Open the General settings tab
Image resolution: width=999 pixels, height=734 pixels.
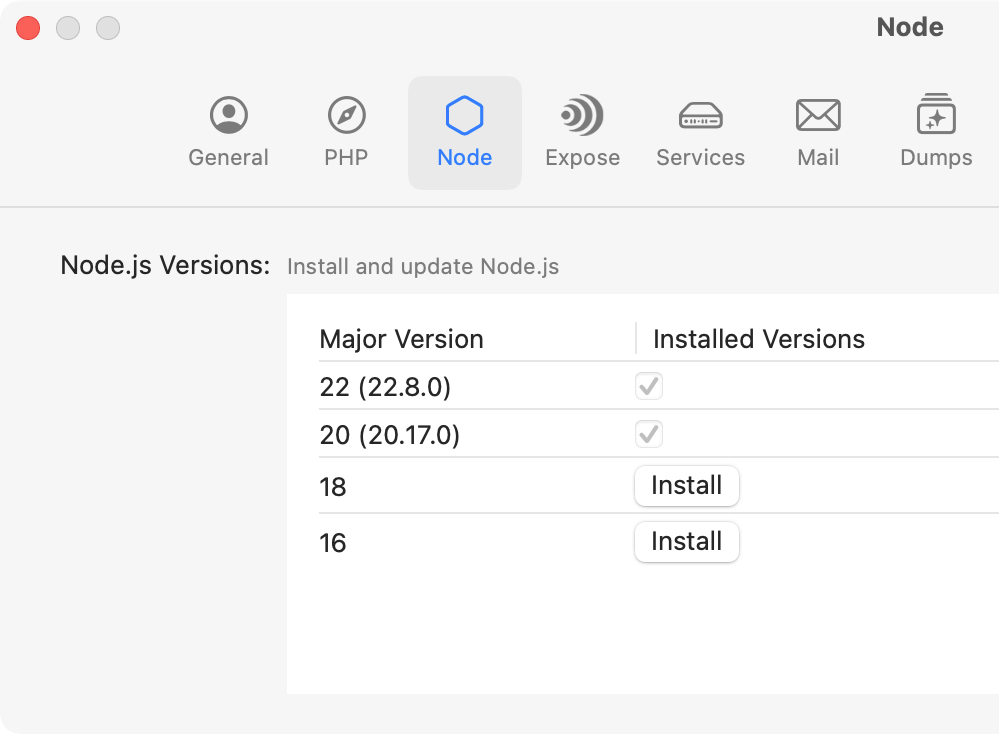228,132
